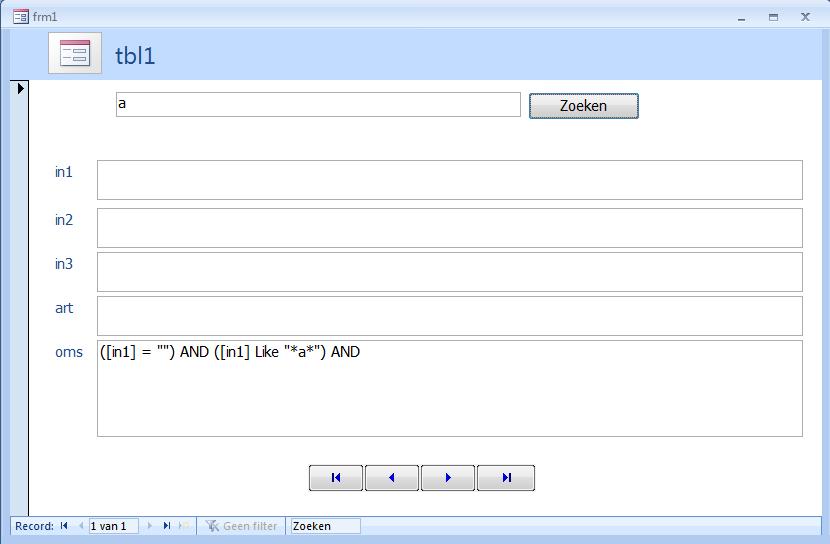This screenshot has width=830, height=544.
Task: Click next record arrow in Record navigation bar
Action: point(150,526)
